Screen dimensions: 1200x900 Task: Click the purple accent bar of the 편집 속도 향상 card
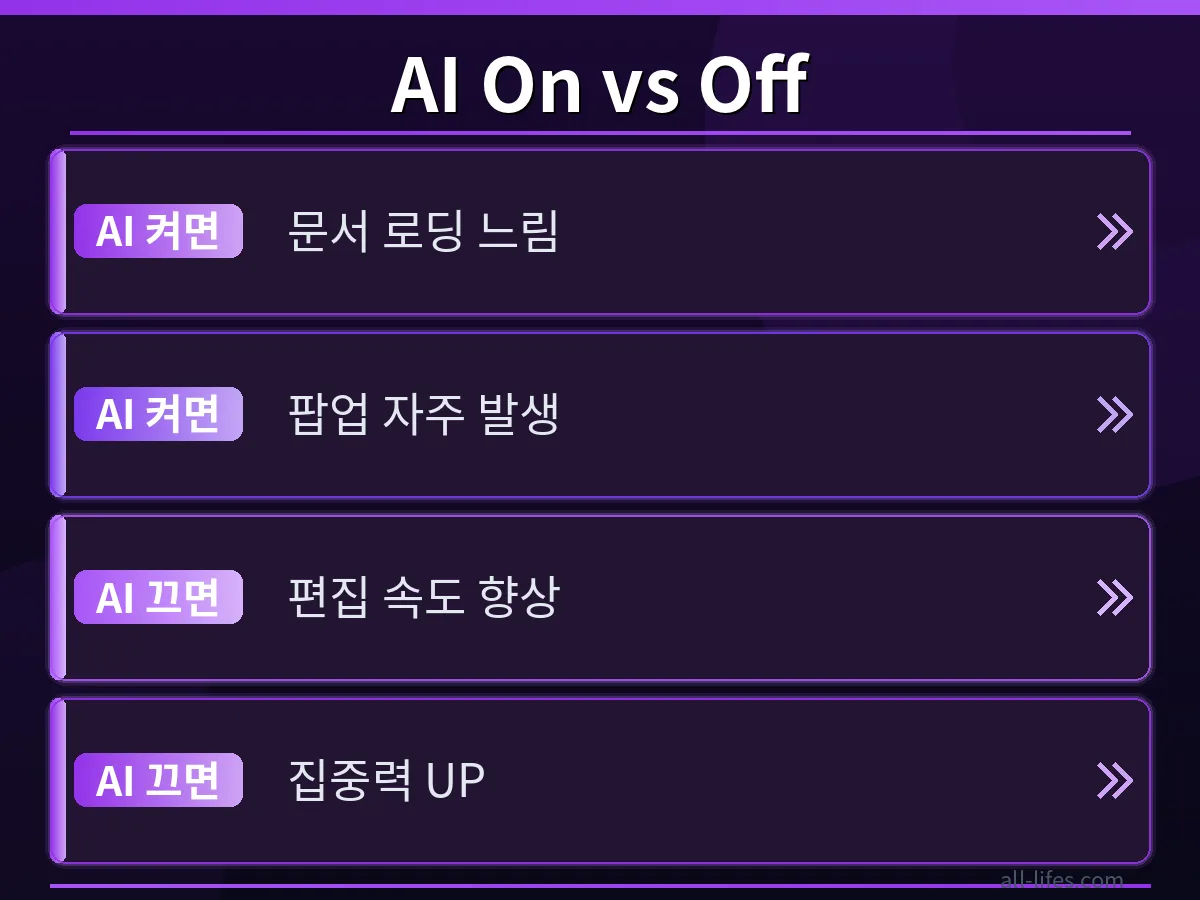58,598
